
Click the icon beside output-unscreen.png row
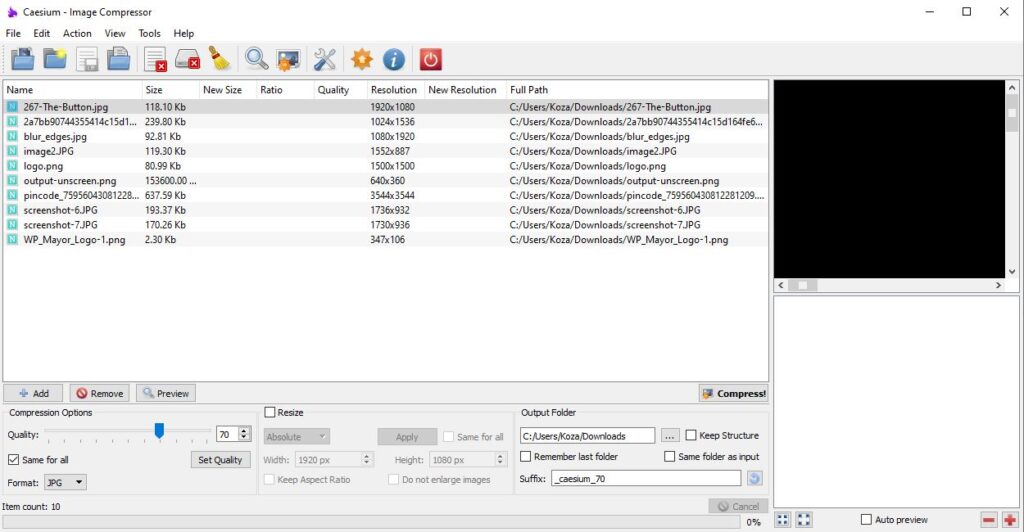pos(12,181)
